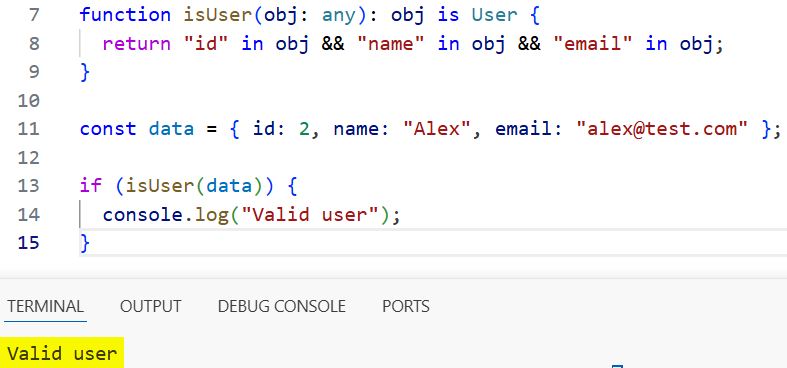Click line number 10 in the gutter
The width and height of the screenshot is (787, 368).
click(x=28, y=100)
